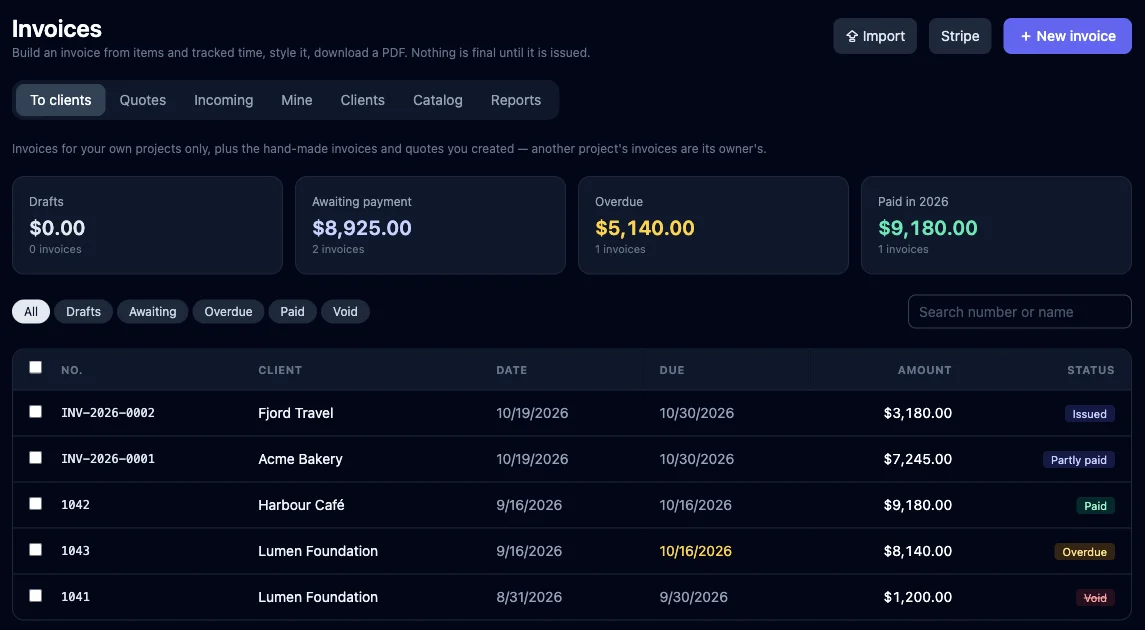Click the Acme Bakery client name
This screenshot has height=630, width=1145.
(x=300, y=459)
